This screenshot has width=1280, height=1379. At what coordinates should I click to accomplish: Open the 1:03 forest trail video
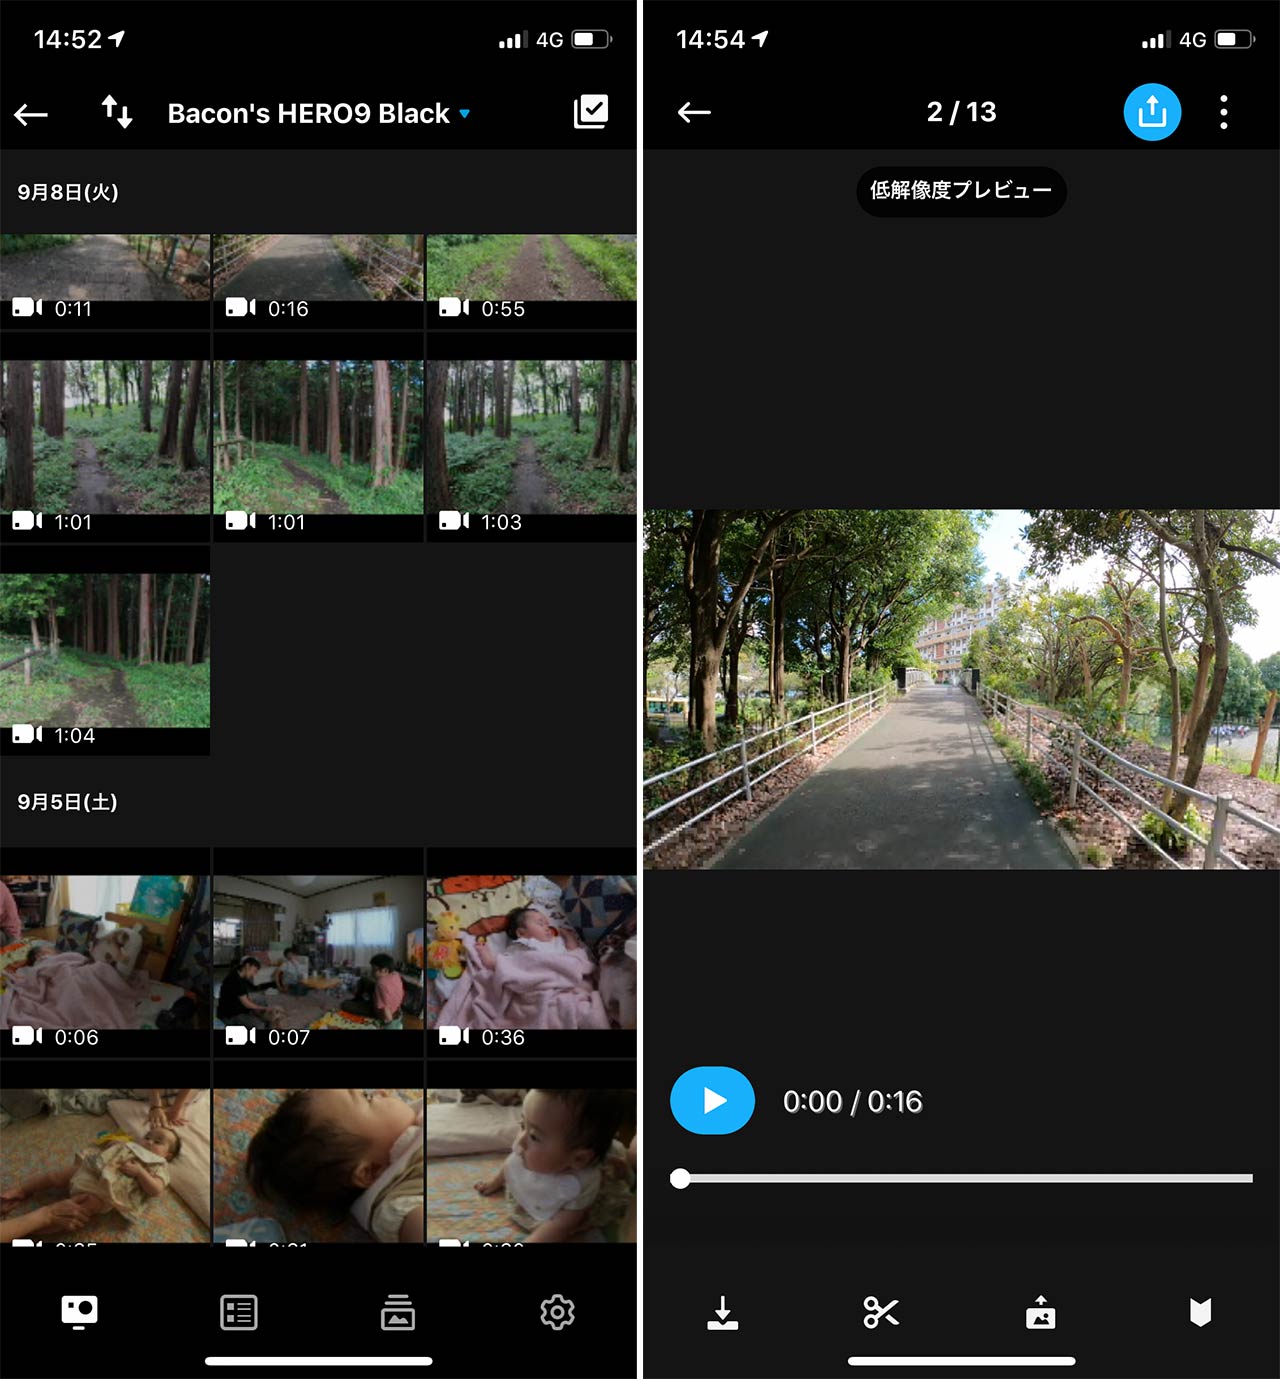point(532,437)
